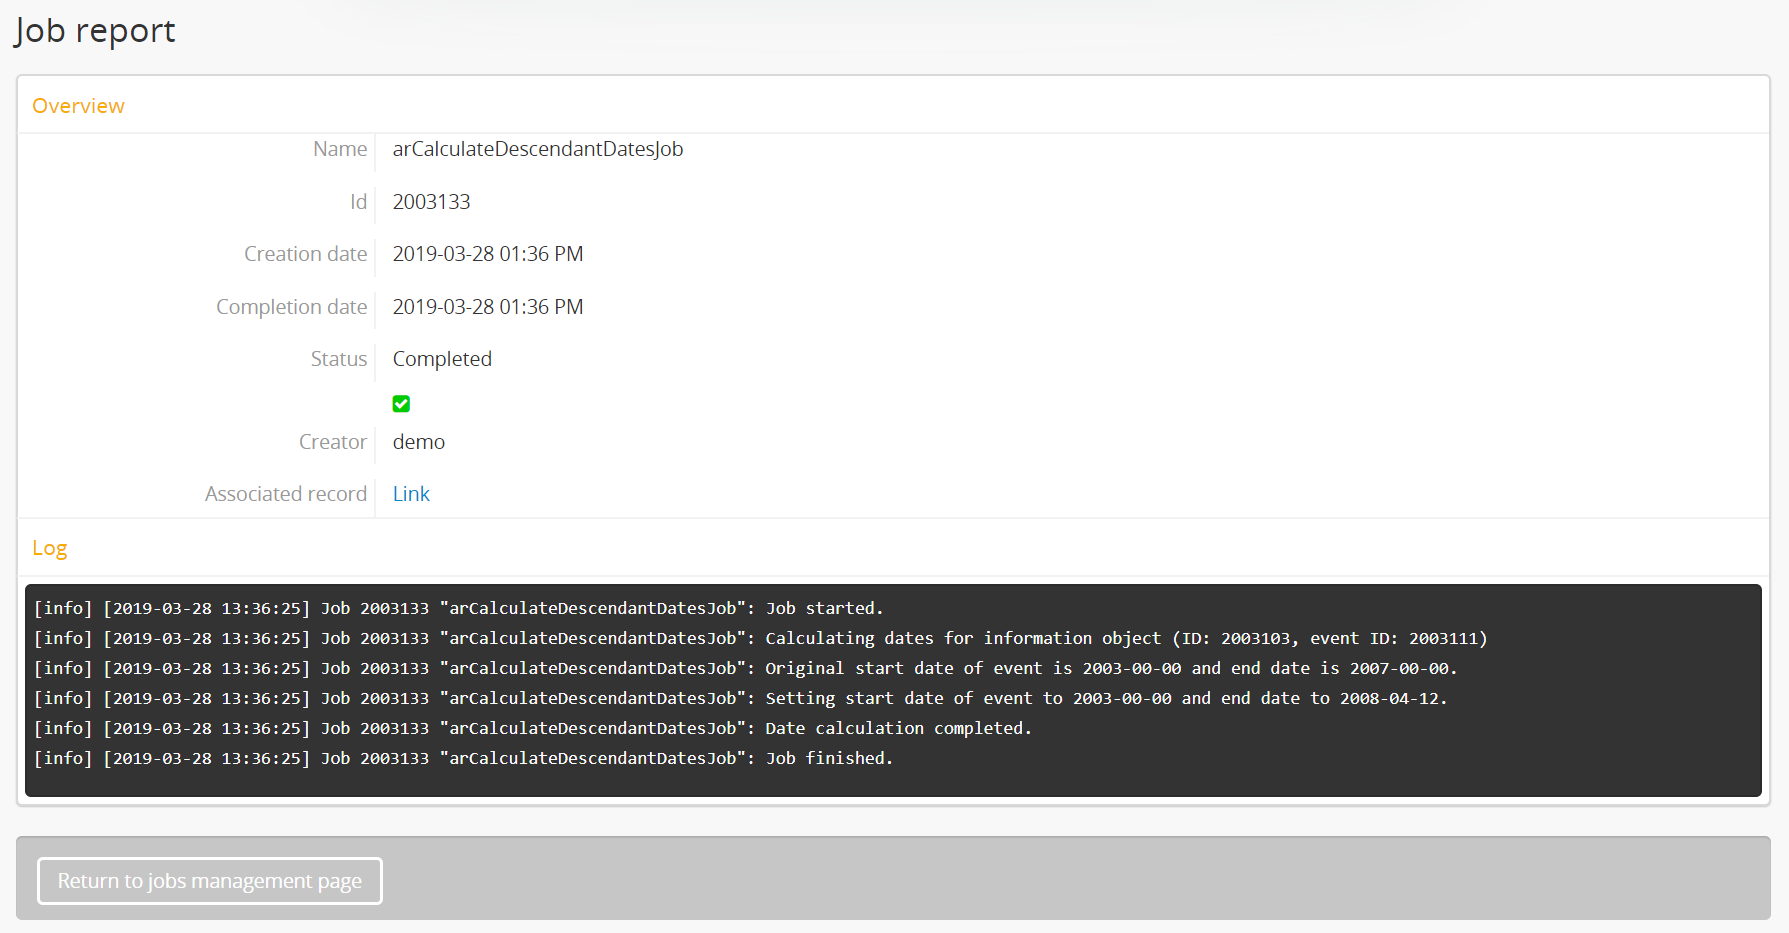The image size is (1789, 933).
Task: Click the green completed checkmark icon
Action: tap(401, 404)
